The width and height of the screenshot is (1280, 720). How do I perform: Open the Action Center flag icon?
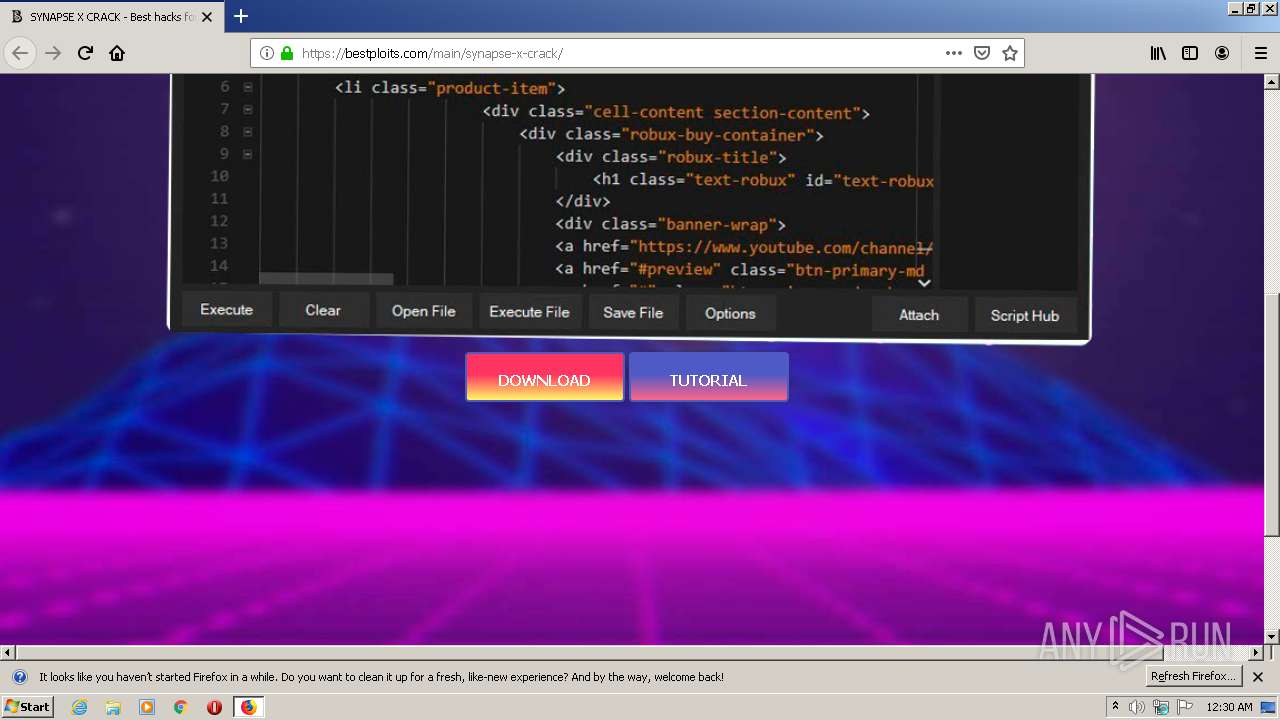coord(1185,707)
